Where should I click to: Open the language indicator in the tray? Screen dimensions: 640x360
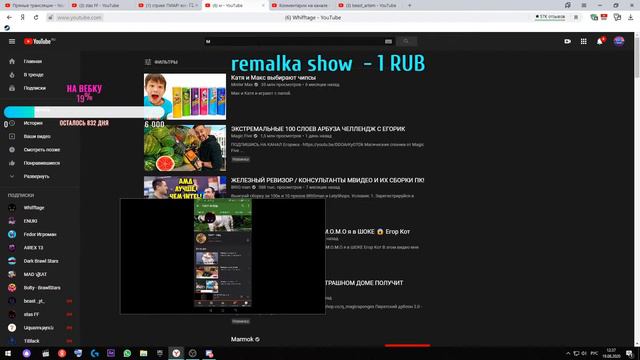594,353
